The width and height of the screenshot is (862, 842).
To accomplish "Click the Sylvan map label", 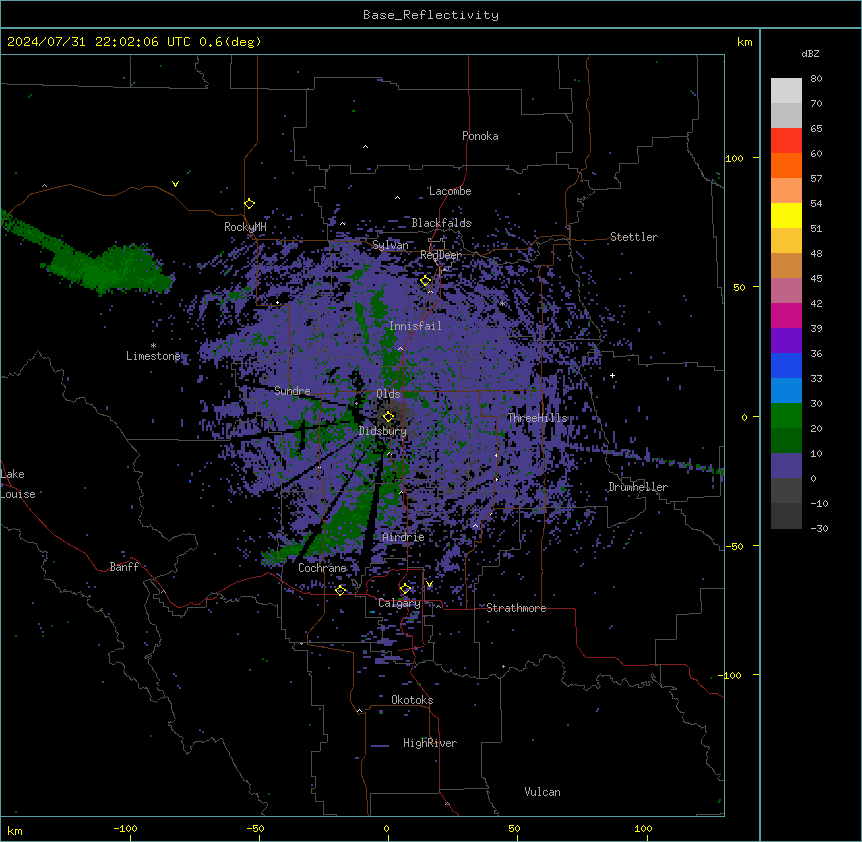I will [390, 245].
